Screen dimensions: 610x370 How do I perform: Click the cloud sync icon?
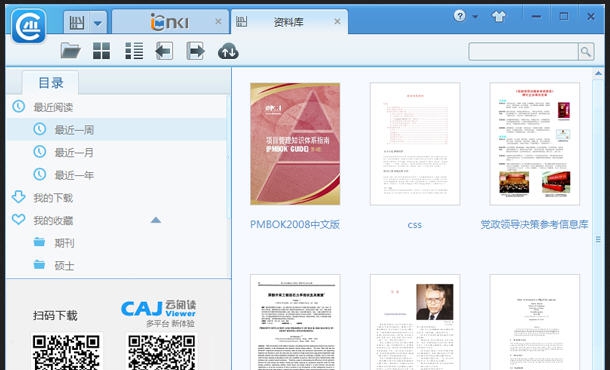(228, 51)
